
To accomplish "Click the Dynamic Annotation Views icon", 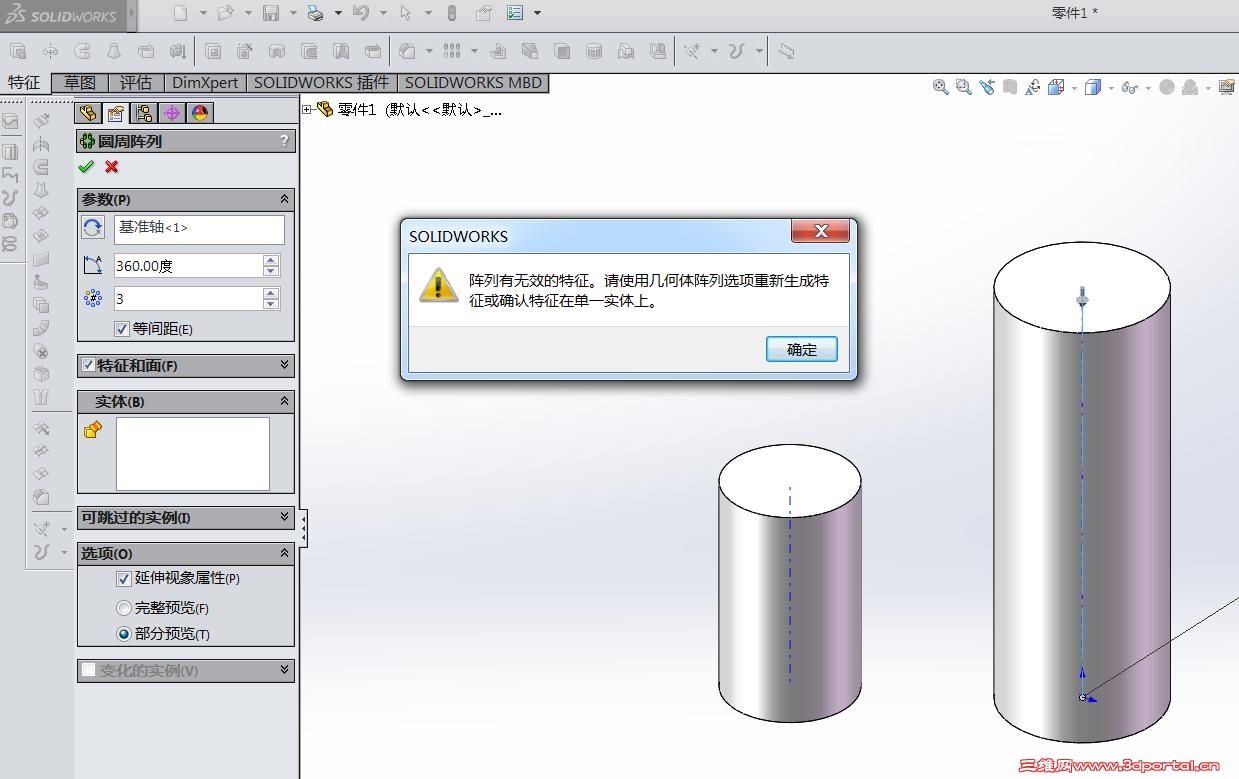I will pos(1033,87).
